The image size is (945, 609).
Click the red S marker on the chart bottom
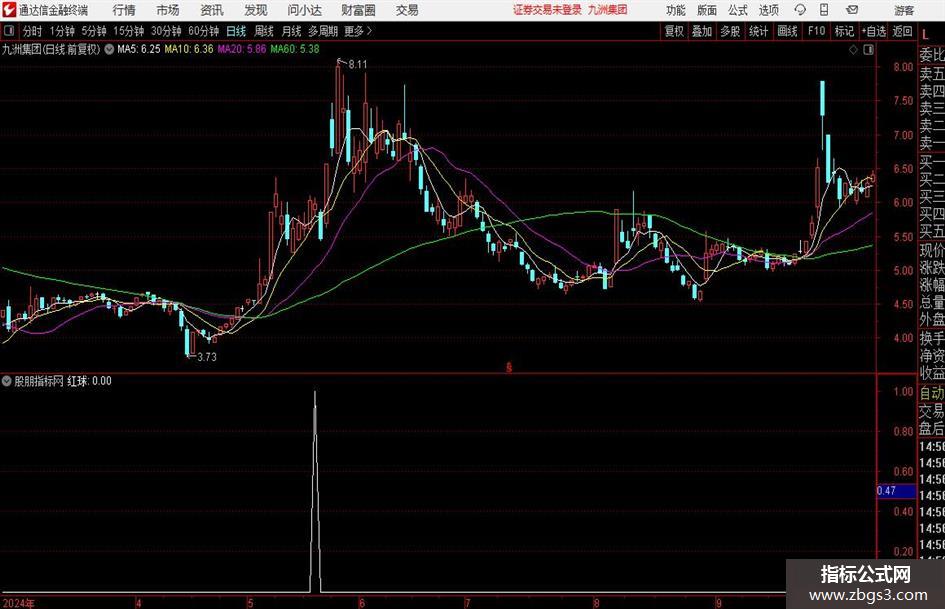[x=509, y=367]
